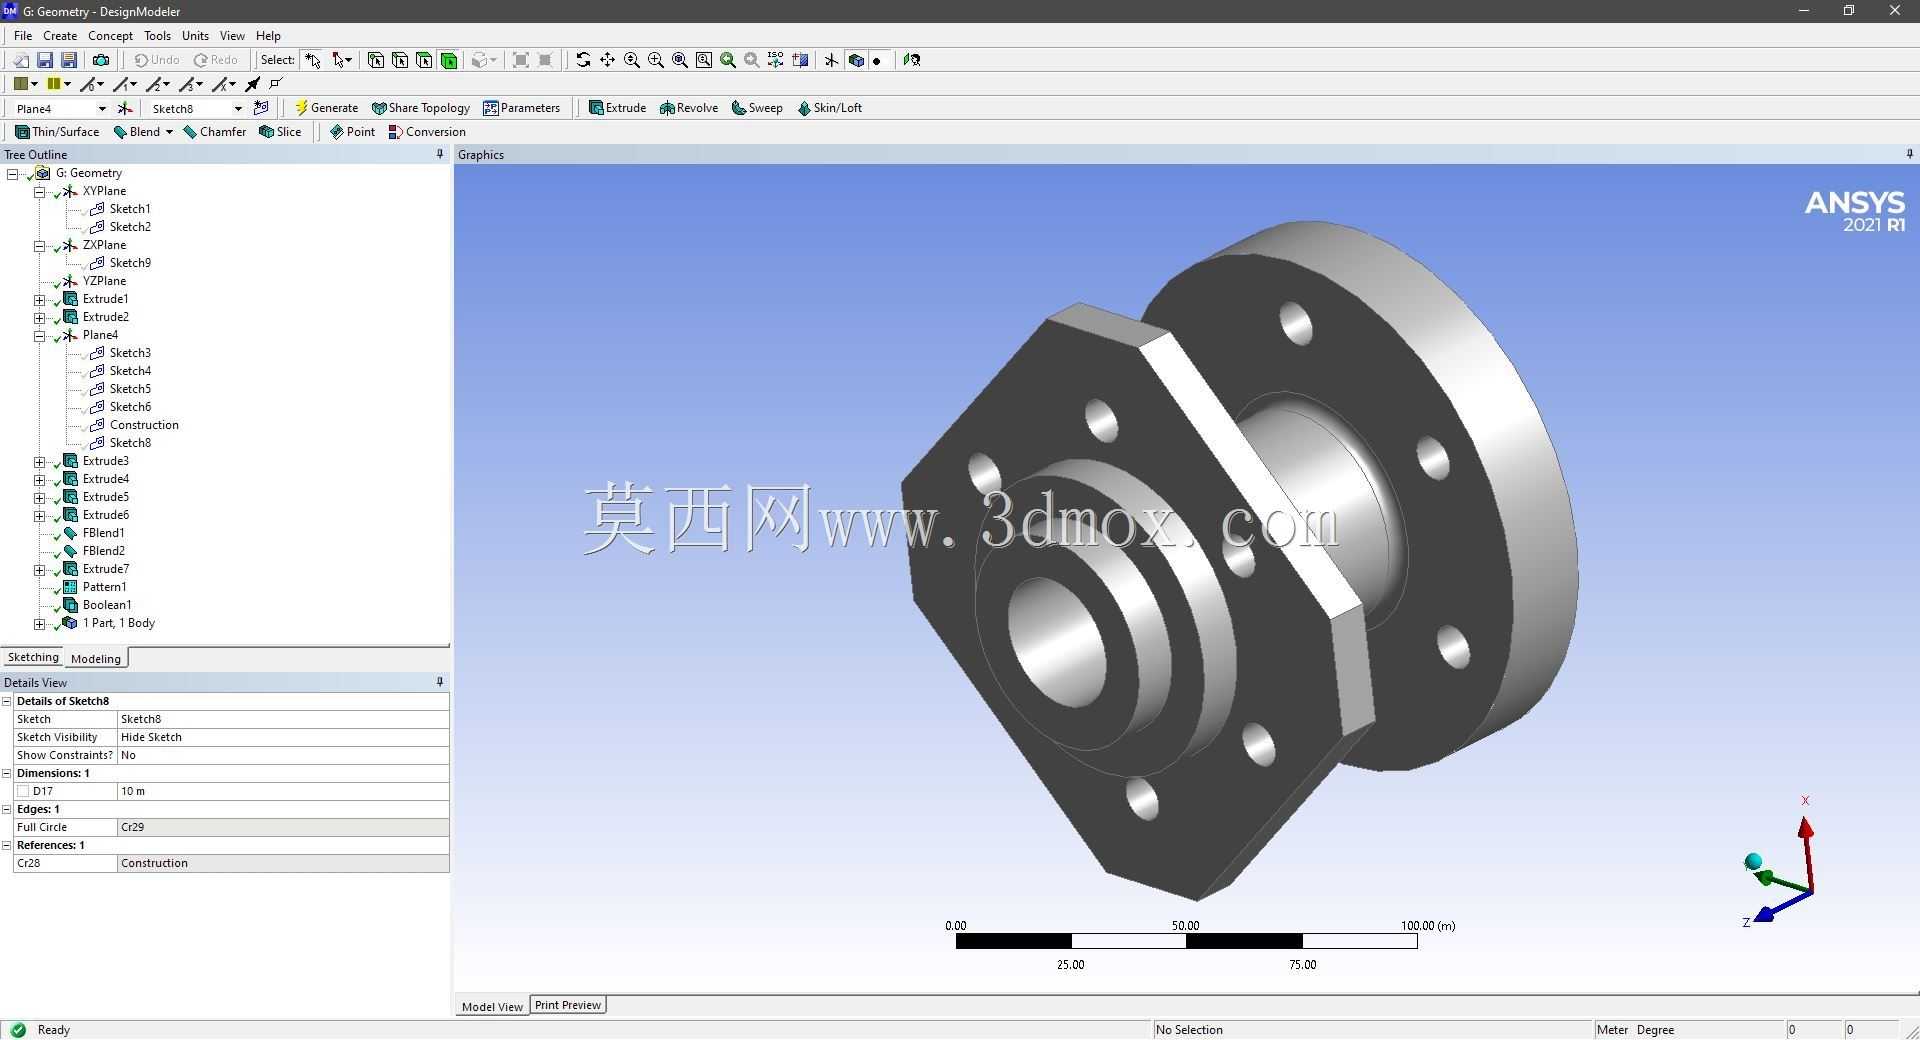Screen dimensions: 1920x1040
Task: Open the Plane4 active plane dropdown
Action: 101,109
